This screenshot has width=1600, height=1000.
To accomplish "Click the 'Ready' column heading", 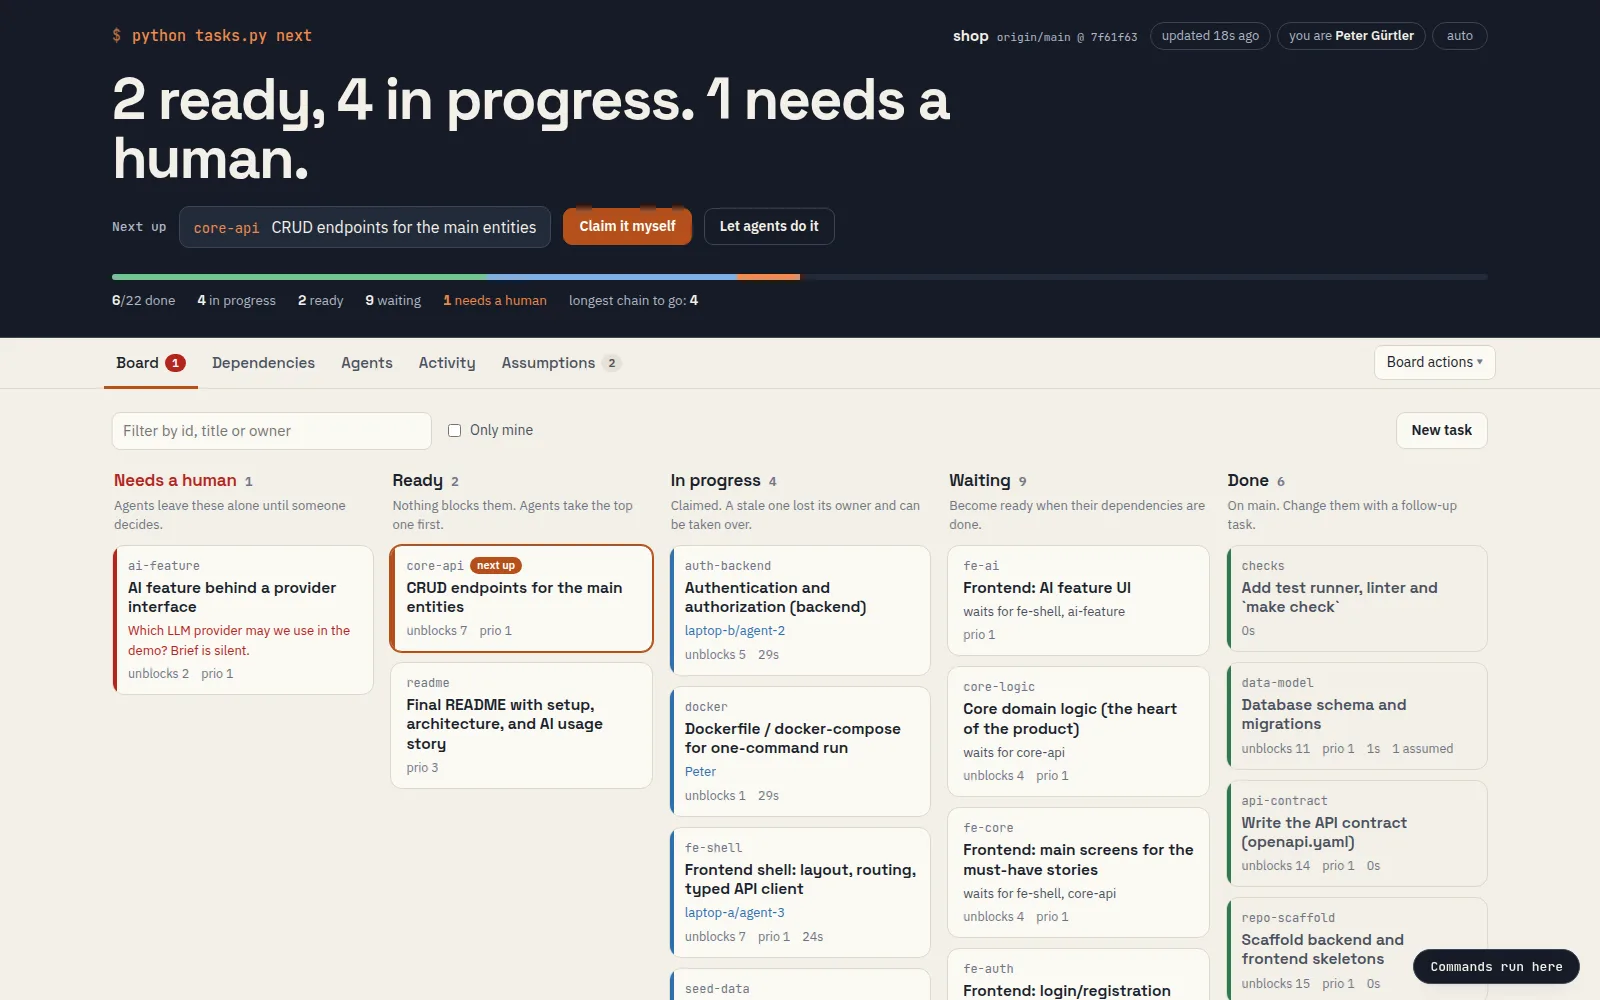I will tap(417, 481).
